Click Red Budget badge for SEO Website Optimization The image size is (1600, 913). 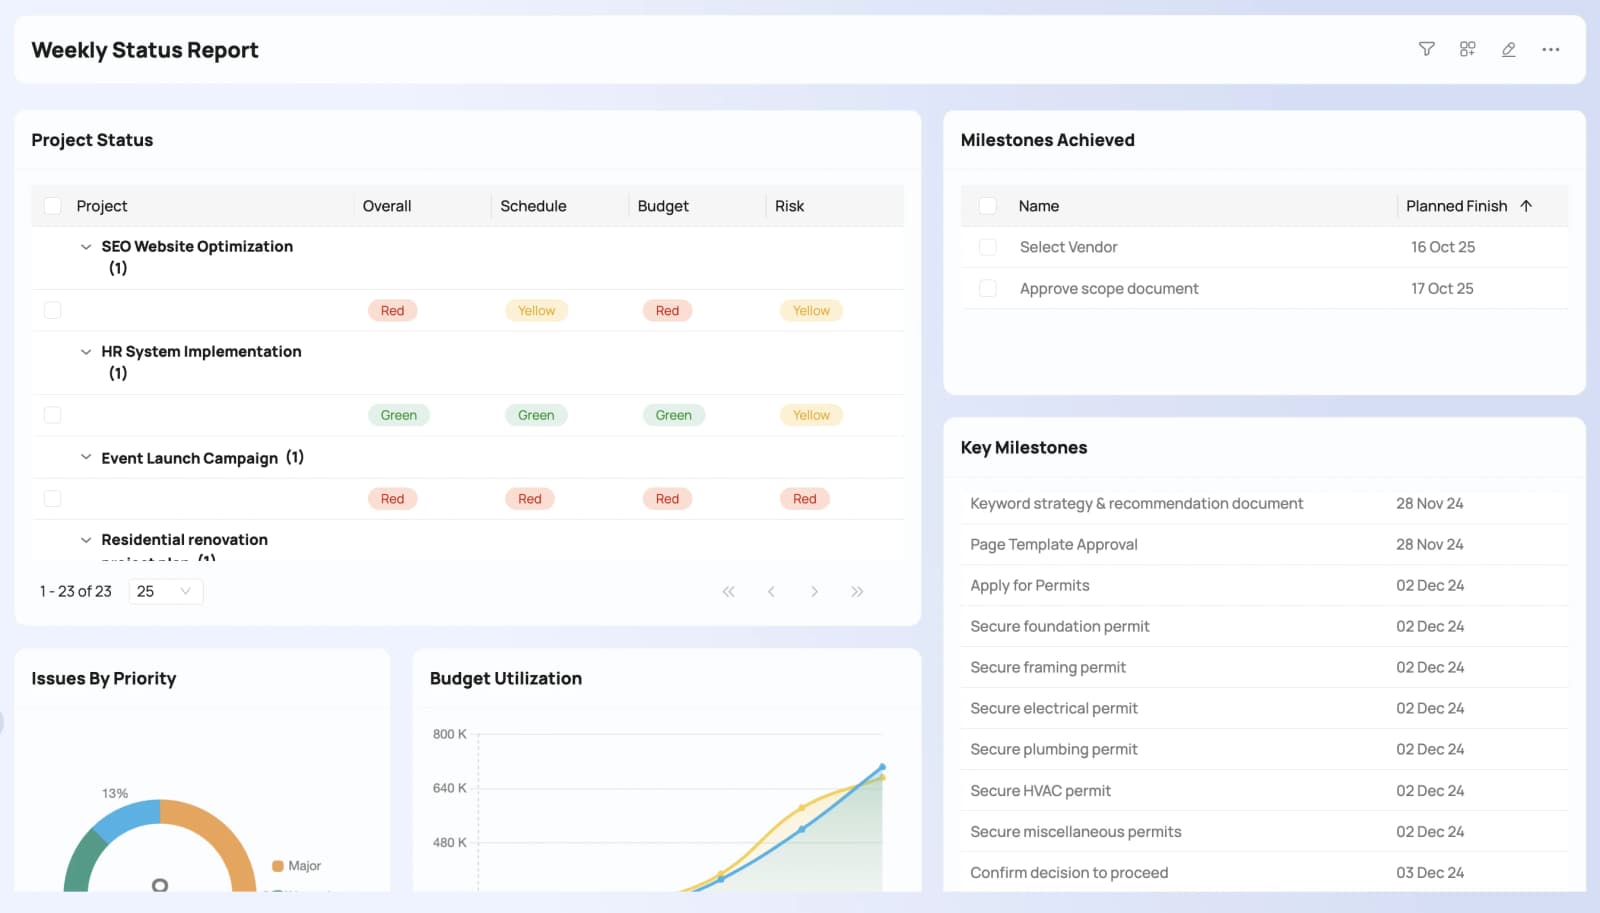point(667,311)
